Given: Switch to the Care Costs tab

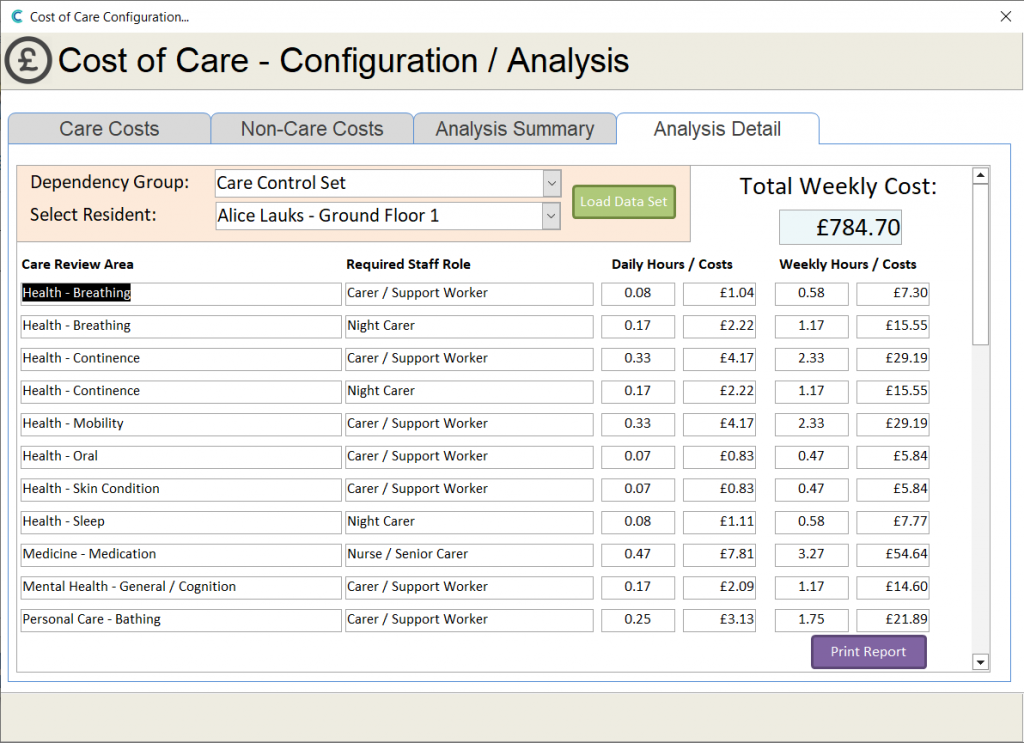Looking at the screenshot, I should tap(109, 129).
